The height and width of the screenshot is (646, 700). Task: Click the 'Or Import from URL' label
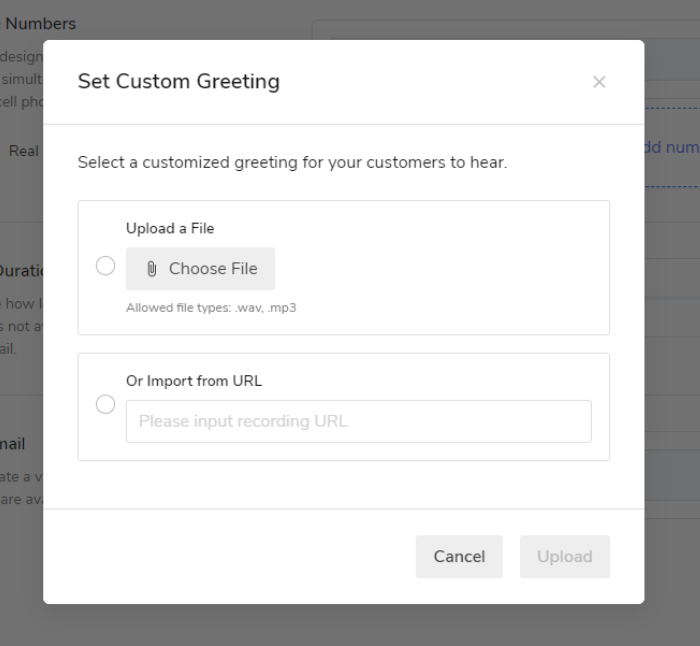[194, 381]
